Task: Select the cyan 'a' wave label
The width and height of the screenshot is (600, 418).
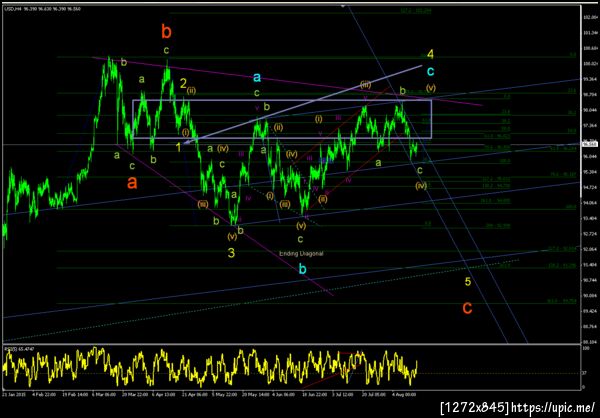Action: (257, 78)
